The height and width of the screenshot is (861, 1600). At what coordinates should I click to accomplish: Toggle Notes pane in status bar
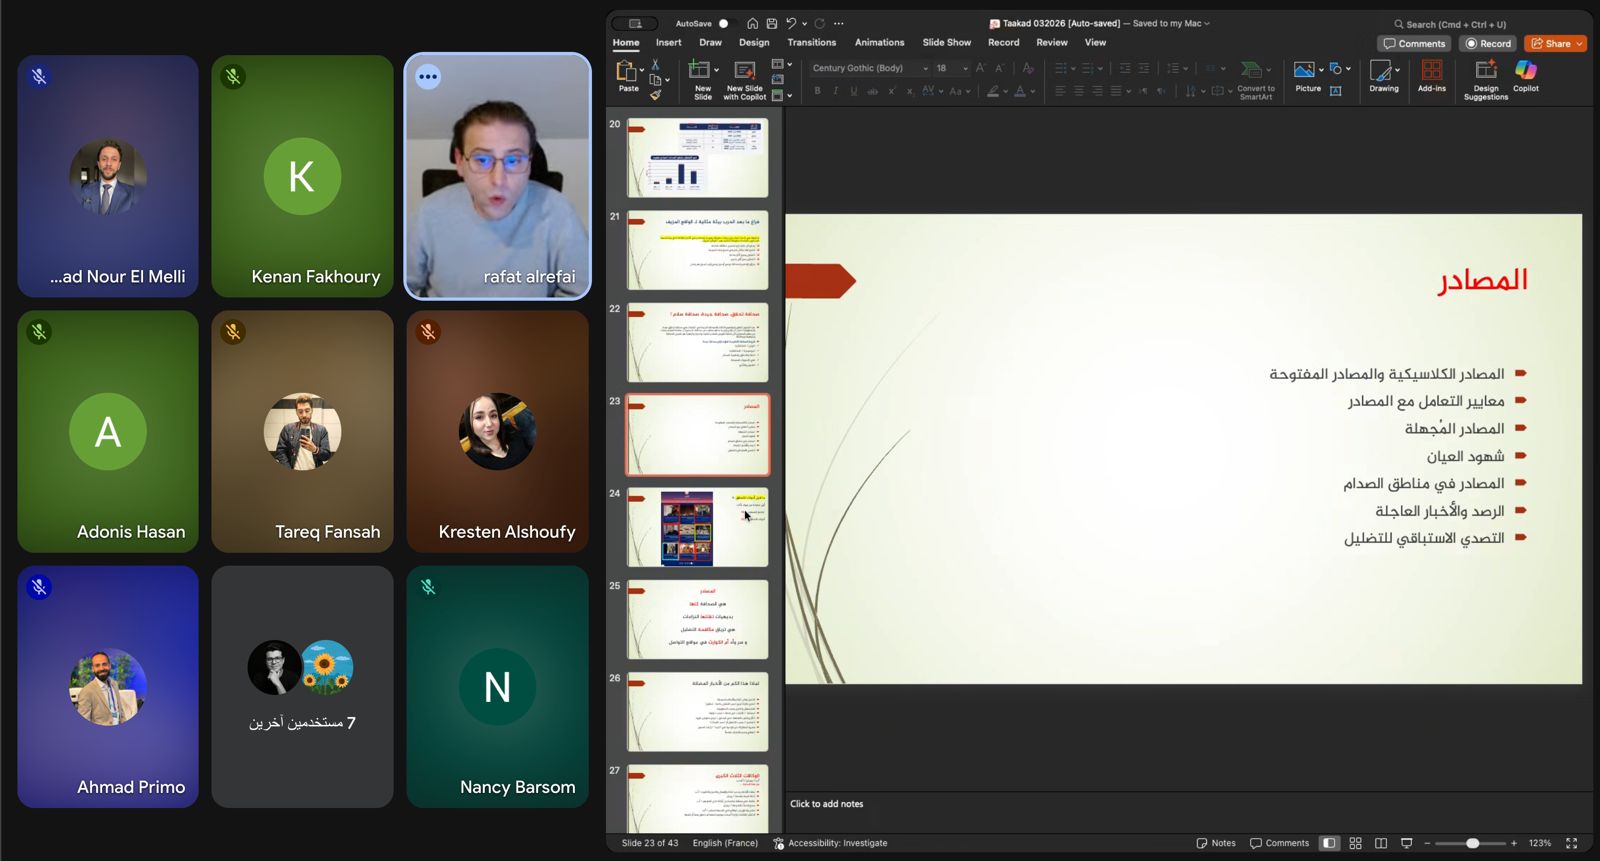[1216, 843]
